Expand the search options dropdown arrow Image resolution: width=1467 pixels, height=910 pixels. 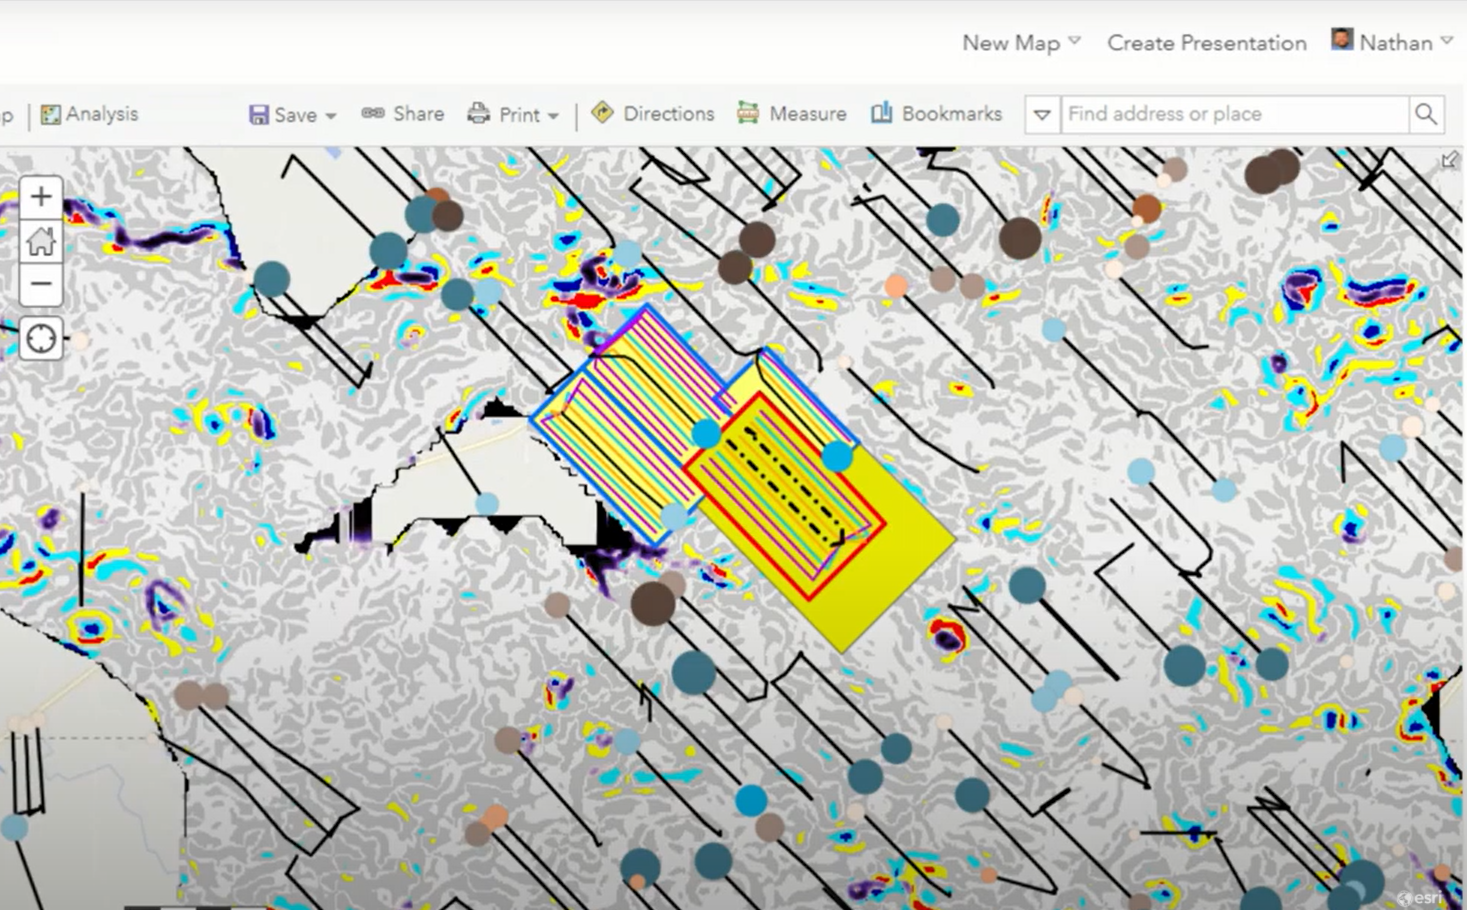(1042, 115)
